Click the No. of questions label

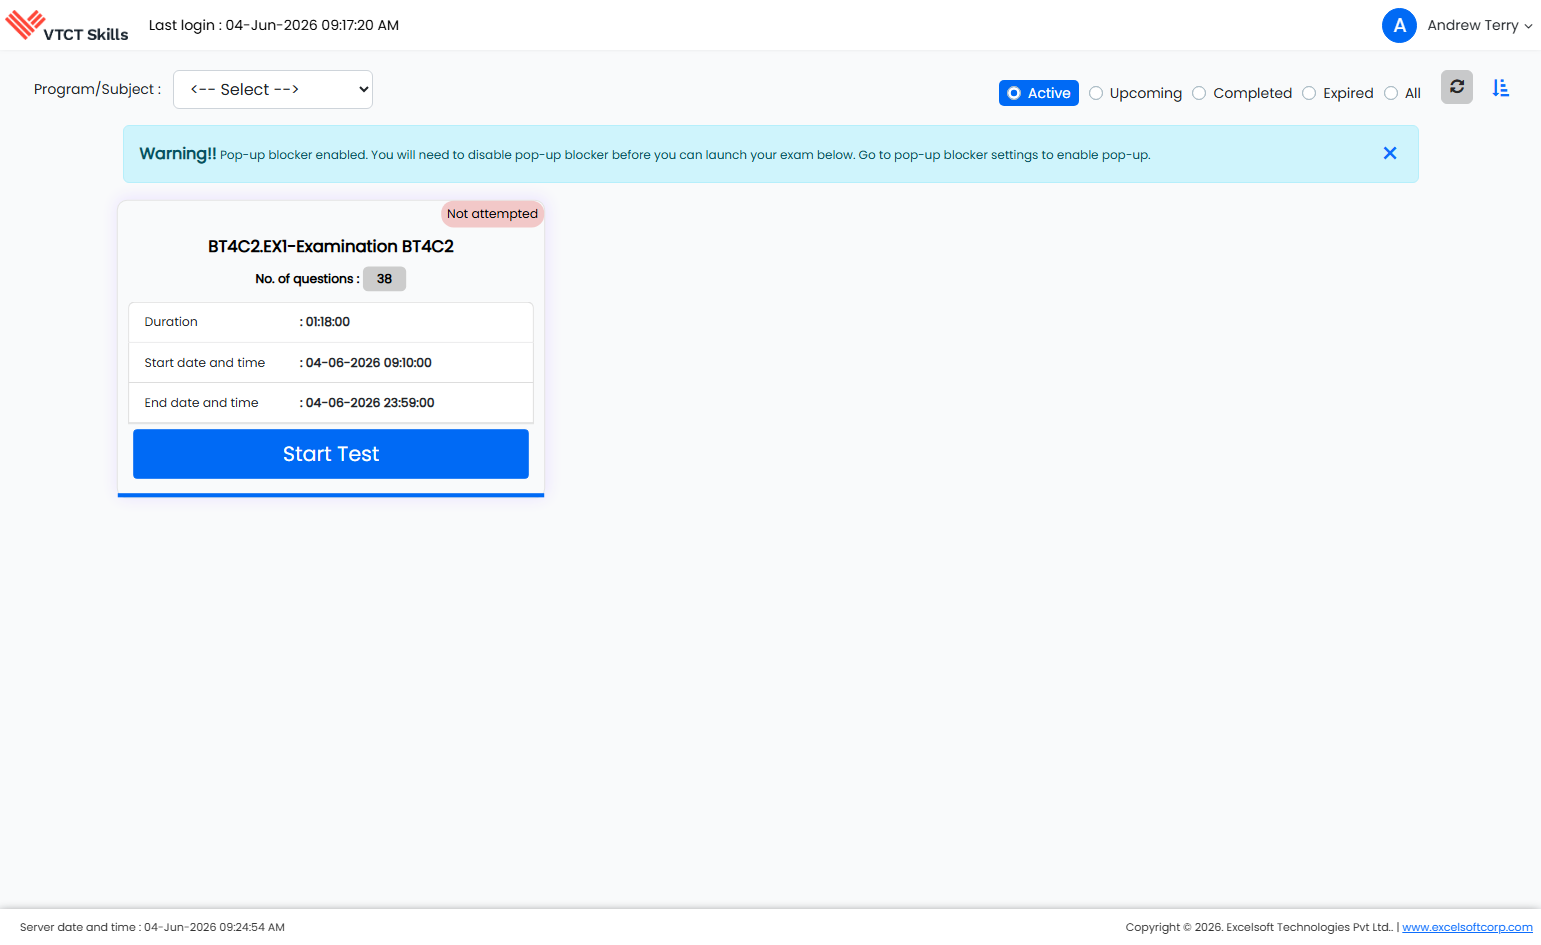[307, 279]
